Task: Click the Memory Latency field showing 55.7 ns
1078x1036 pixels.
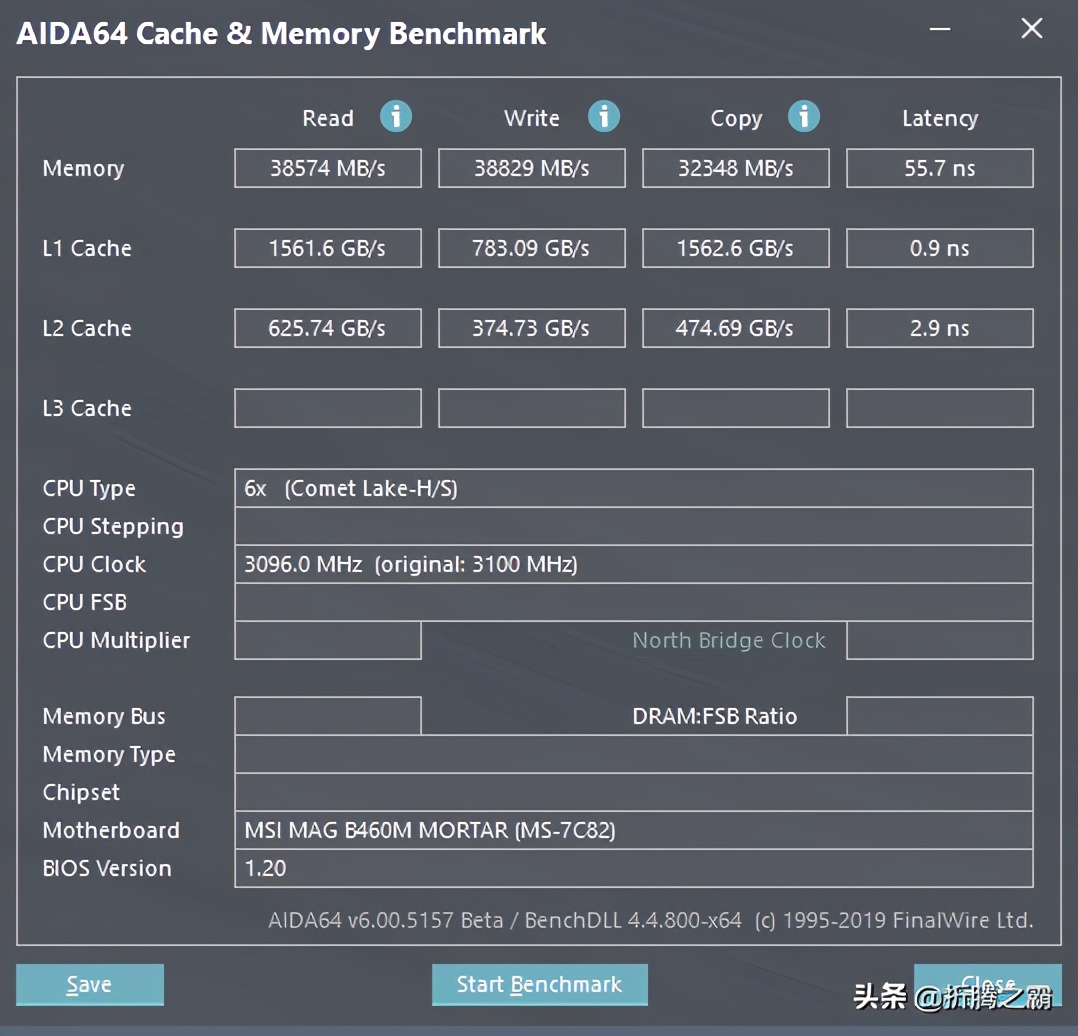Action: pyautogui.click(x=939, y=168)
